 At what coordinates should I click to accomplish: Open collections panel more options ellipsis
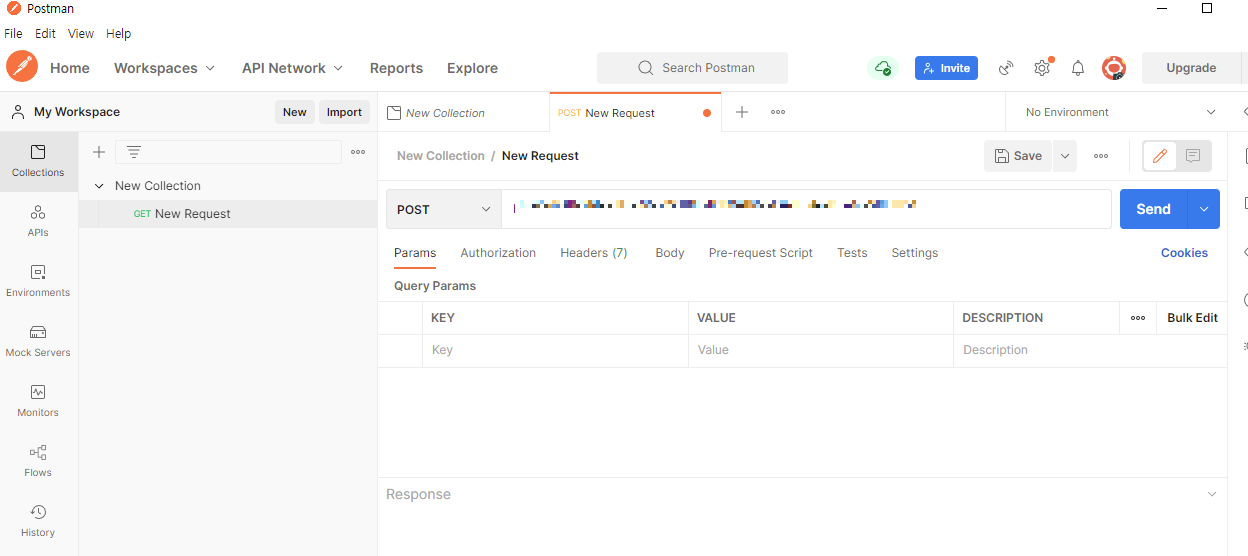point(358,152)
